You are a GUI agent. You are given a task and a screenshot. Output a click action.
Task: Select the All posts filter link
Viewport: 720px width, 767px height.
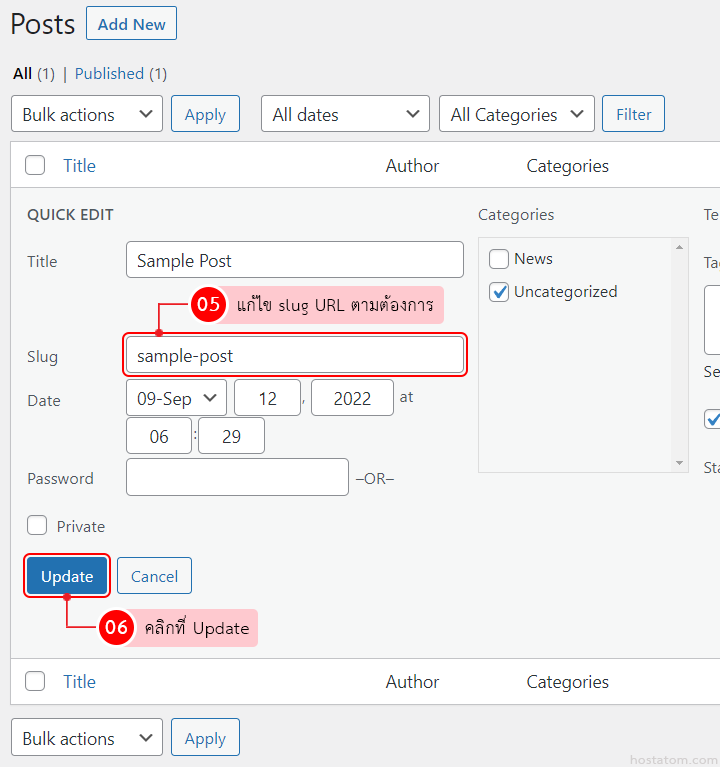click(22, 73)
